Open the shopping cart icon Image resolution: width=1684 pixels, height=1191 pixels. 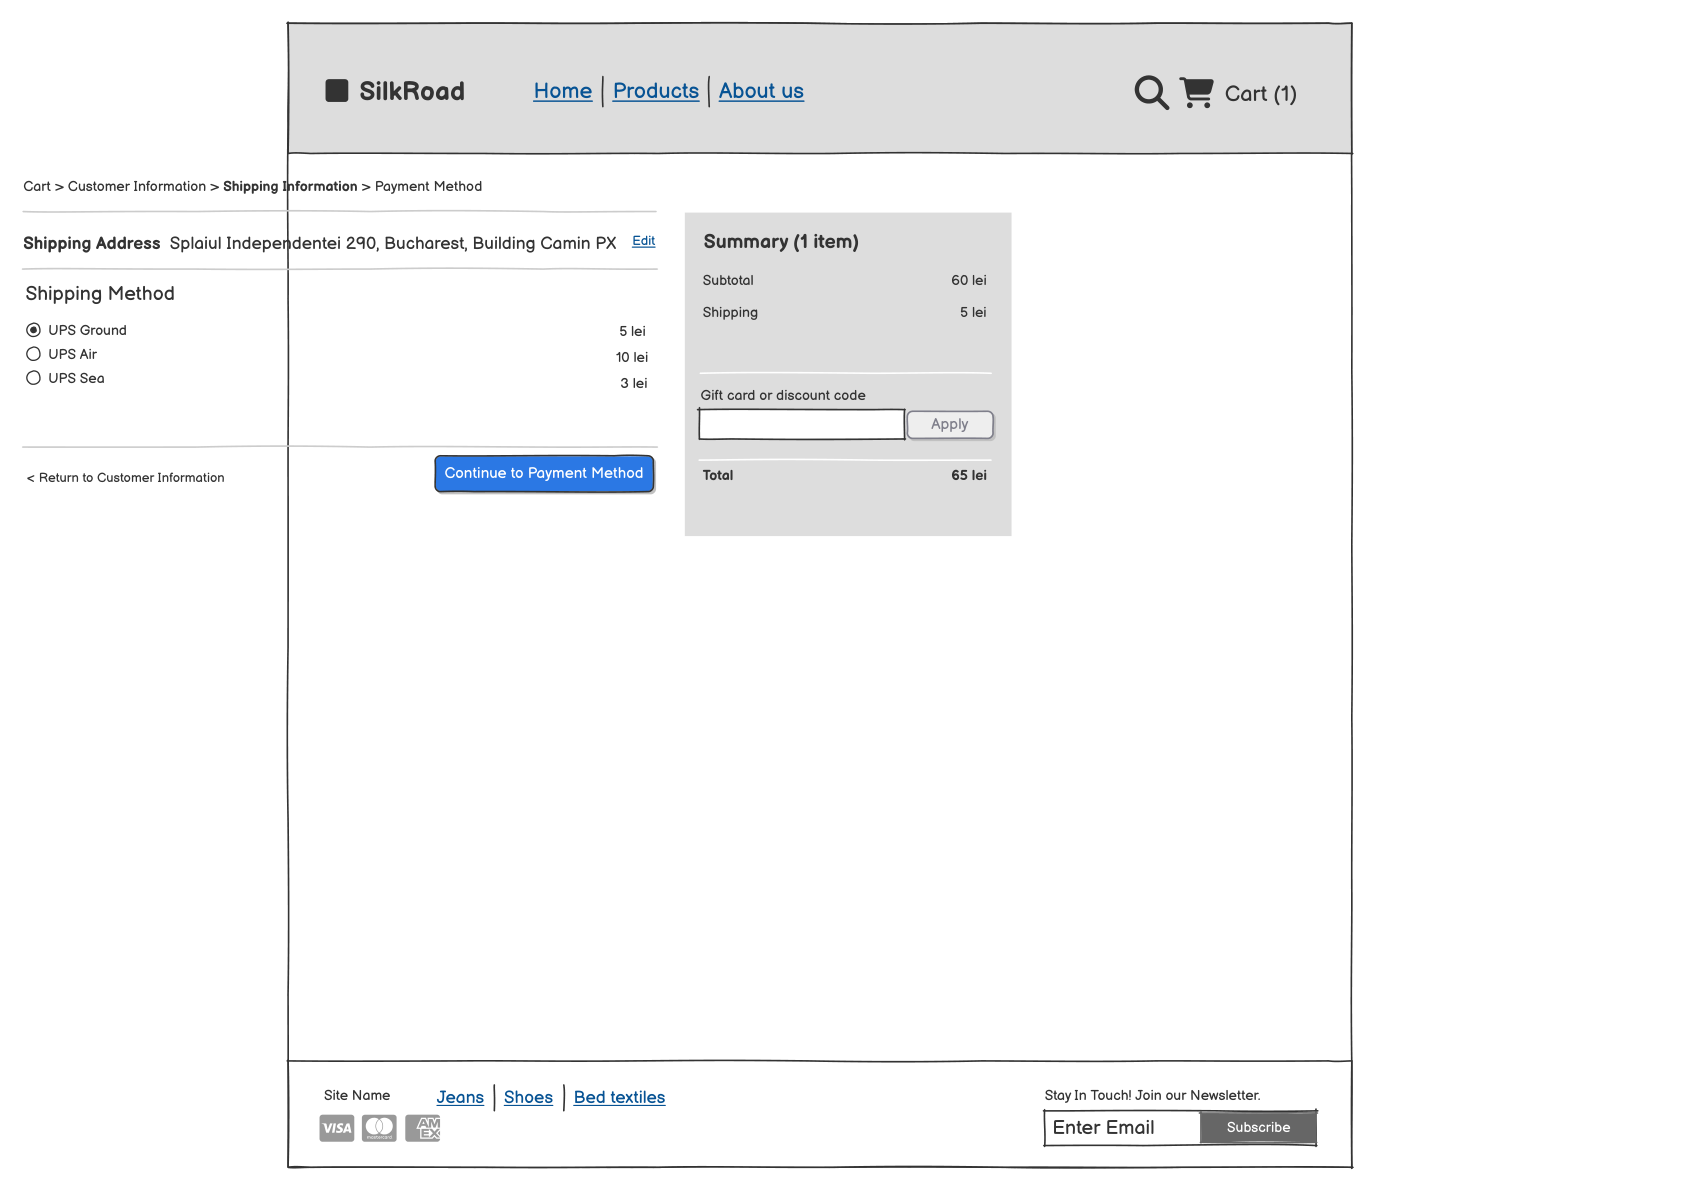[1198, 92]
